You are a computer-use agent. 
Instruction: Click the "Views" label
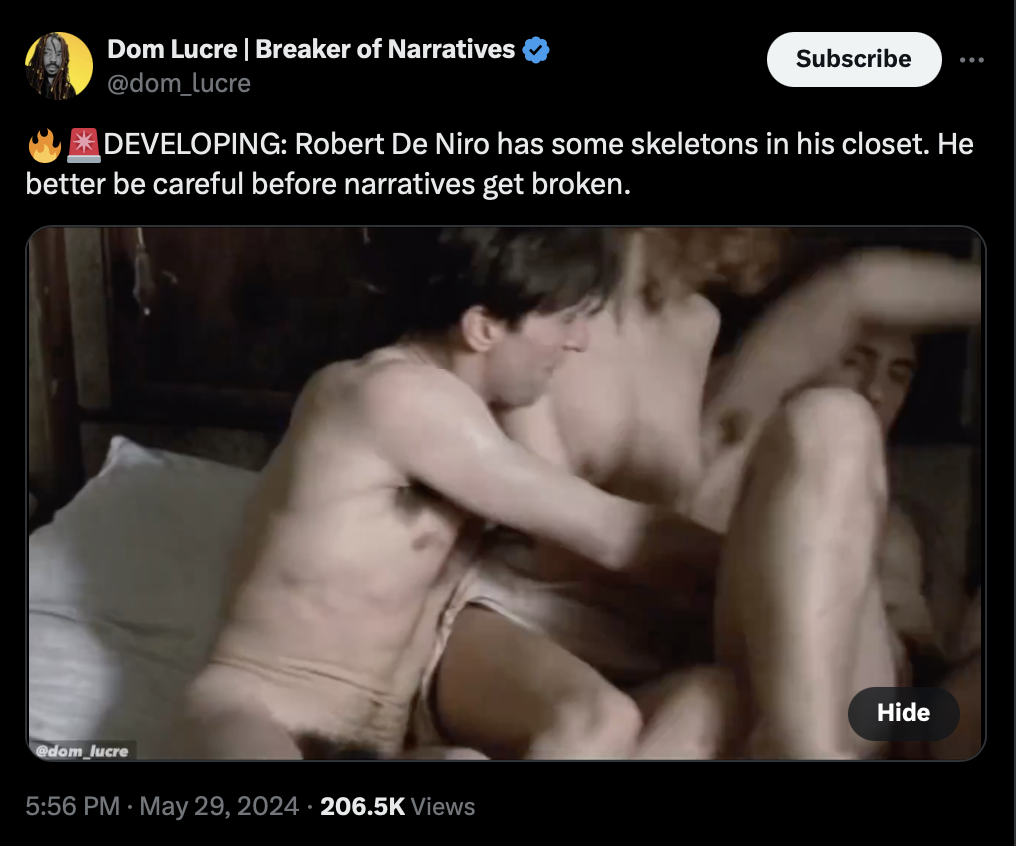[x=443, y=806]
